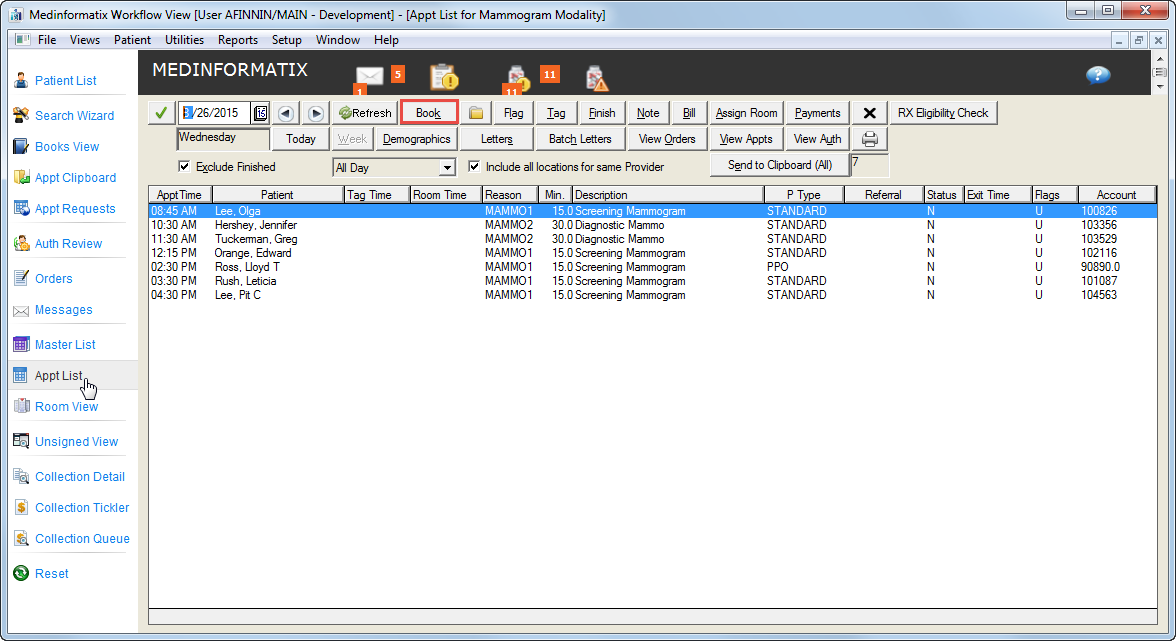This screenshot has height=641, width=1176.
Task: Open the clipboard warning alerts icon
Action: 444,76
